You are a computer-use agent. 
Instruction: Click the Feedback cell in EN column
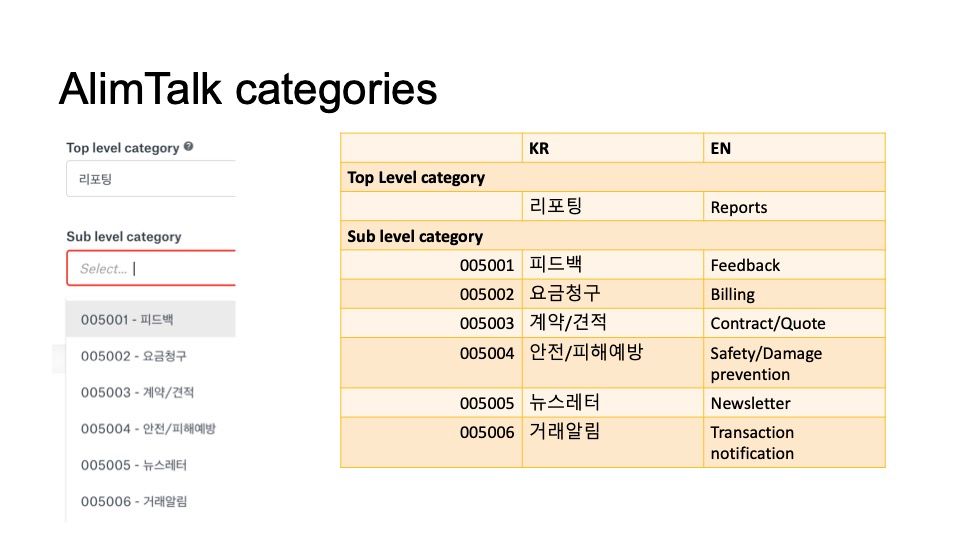tap(794, 265)
